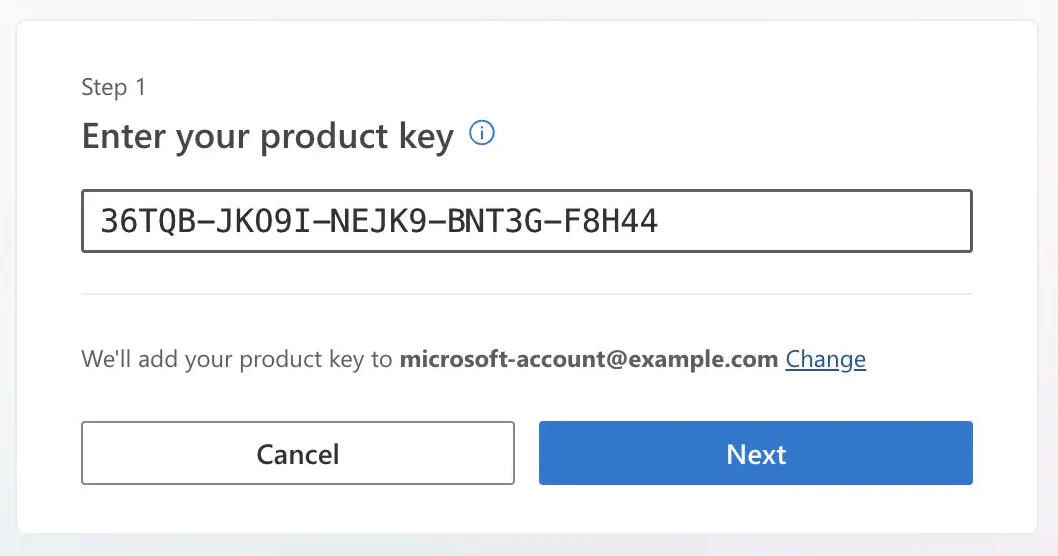Focus the product key input field

pos(526,221)
